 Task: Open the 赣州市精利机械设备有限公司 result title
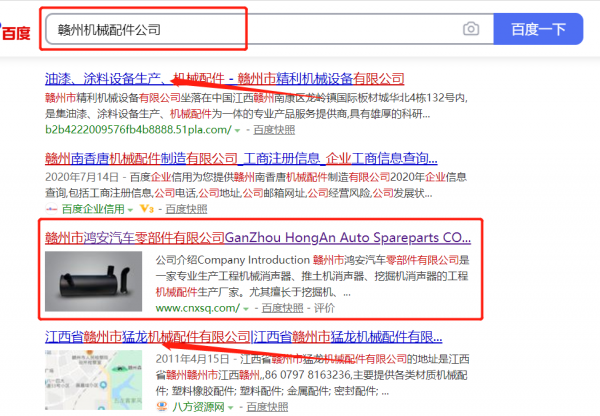coord(225,78)
